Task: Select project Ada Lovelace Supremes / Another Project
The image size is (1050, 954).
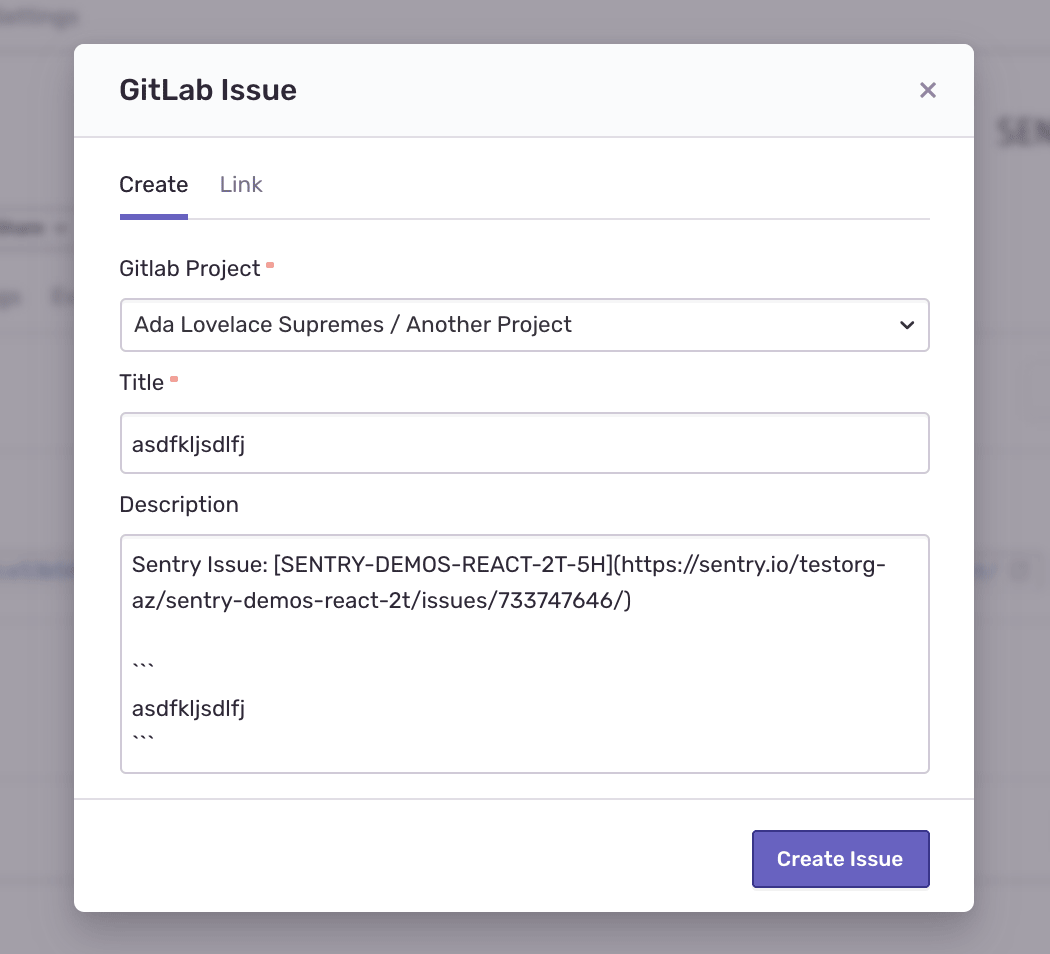Action: click(x=351, y=325)
